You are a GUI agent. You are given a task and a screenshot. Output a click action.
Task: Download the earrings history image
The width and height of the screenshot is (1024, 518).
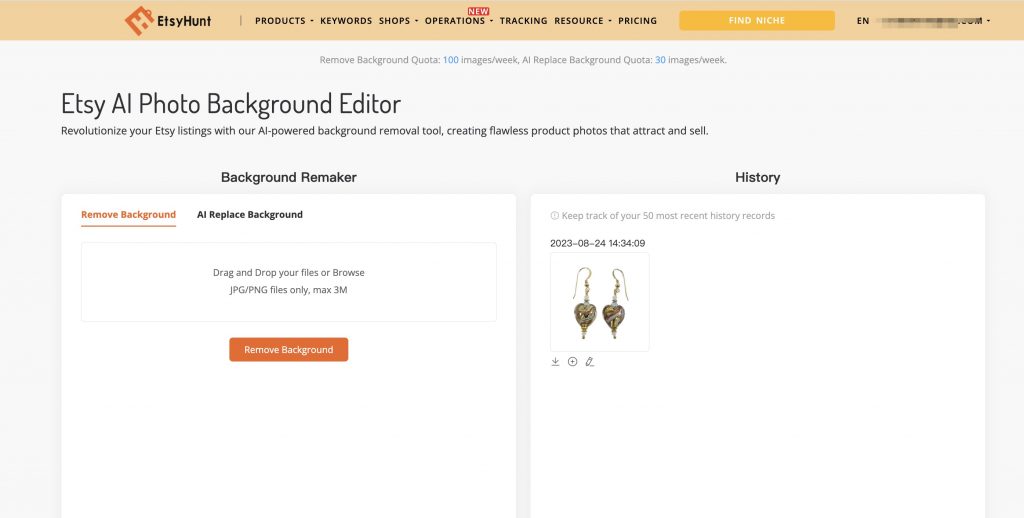pyautogui.click(x=555, y=362)
